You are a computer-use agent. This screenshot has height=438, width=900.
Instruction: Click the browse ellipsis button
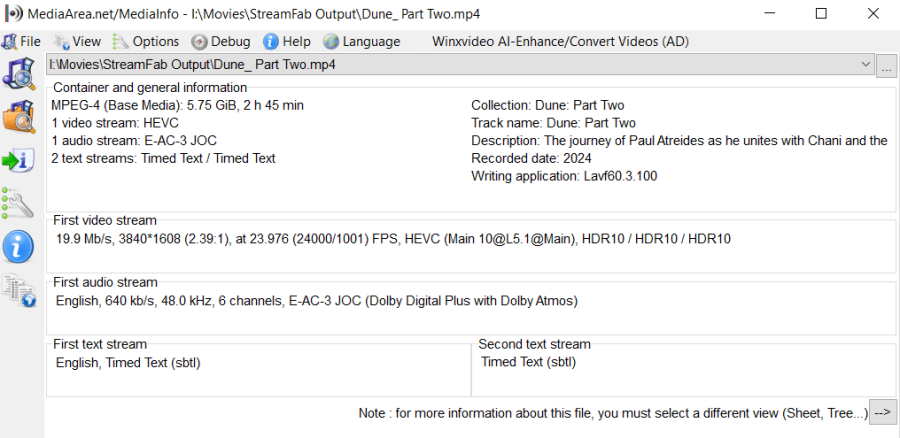tap(886, 65)
